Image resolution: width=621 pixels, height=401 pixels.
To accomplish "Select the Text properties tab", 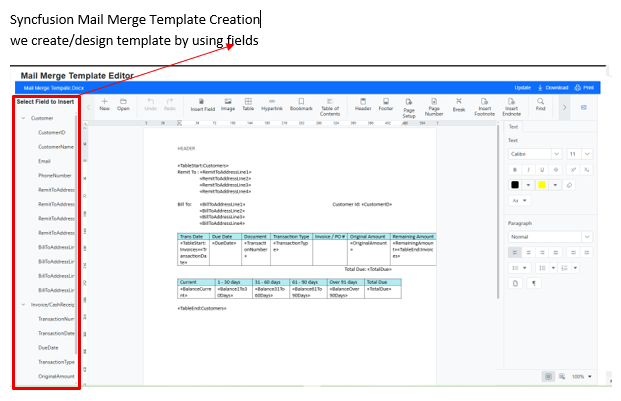I will click(514, 126).
